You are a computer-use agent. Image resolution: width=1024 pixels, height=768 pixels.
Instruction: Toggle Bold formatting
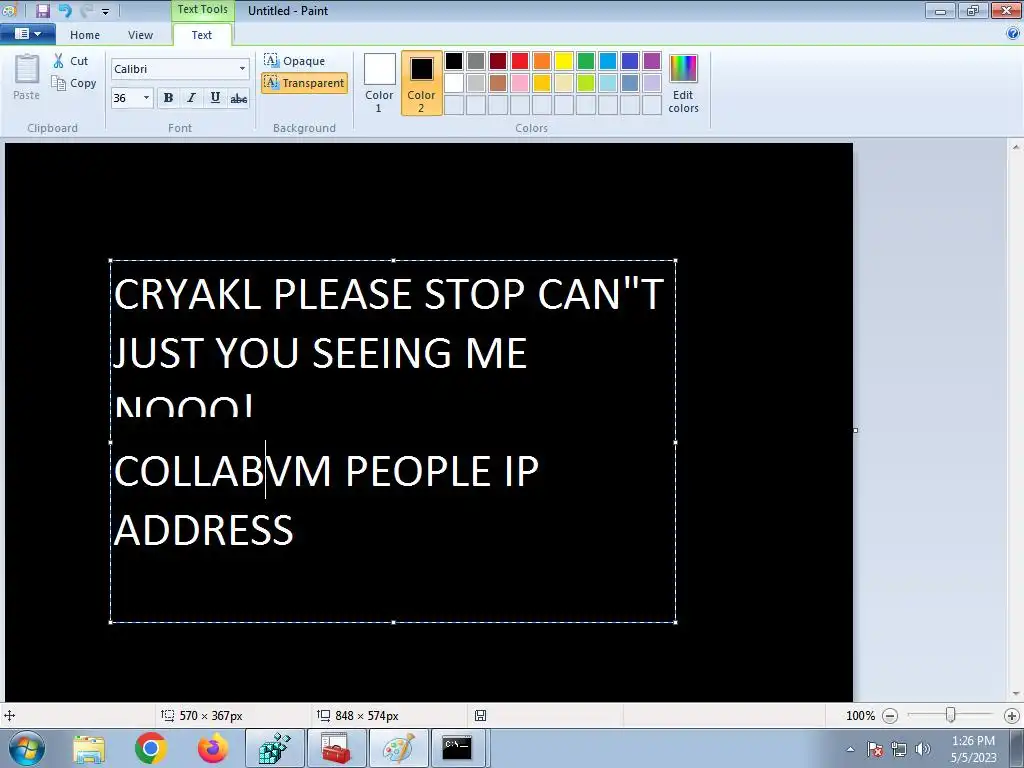[x=168, y=98]
